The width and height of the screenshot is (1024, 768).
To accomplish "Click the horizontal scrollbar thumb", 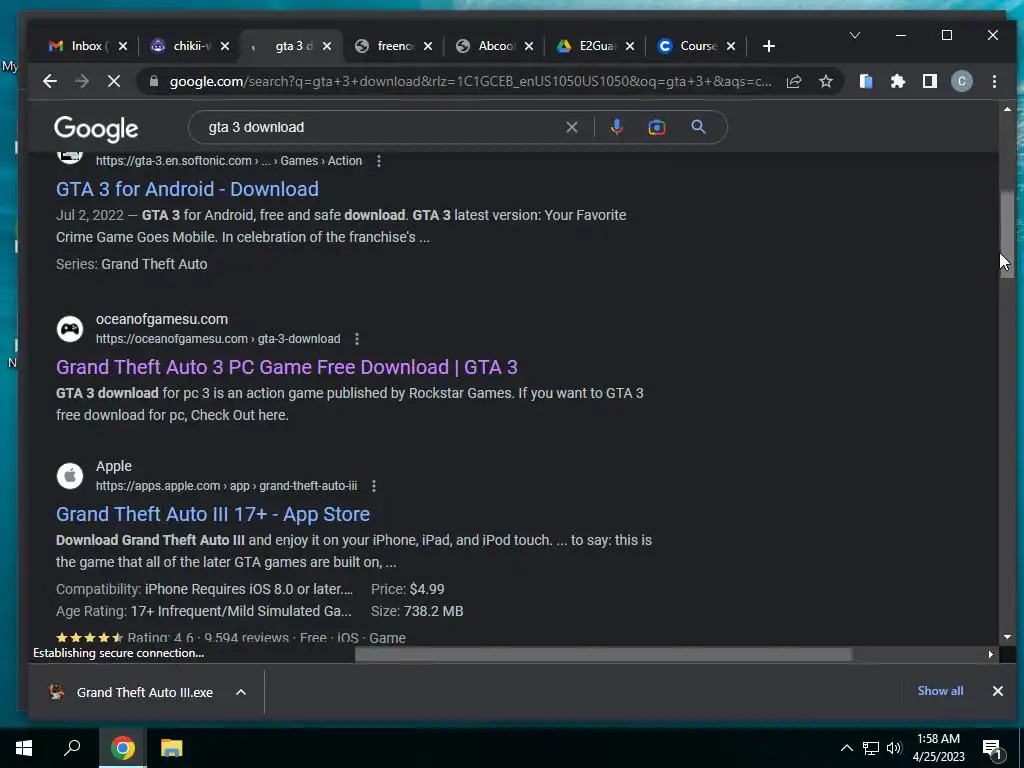I will [603, 654].
